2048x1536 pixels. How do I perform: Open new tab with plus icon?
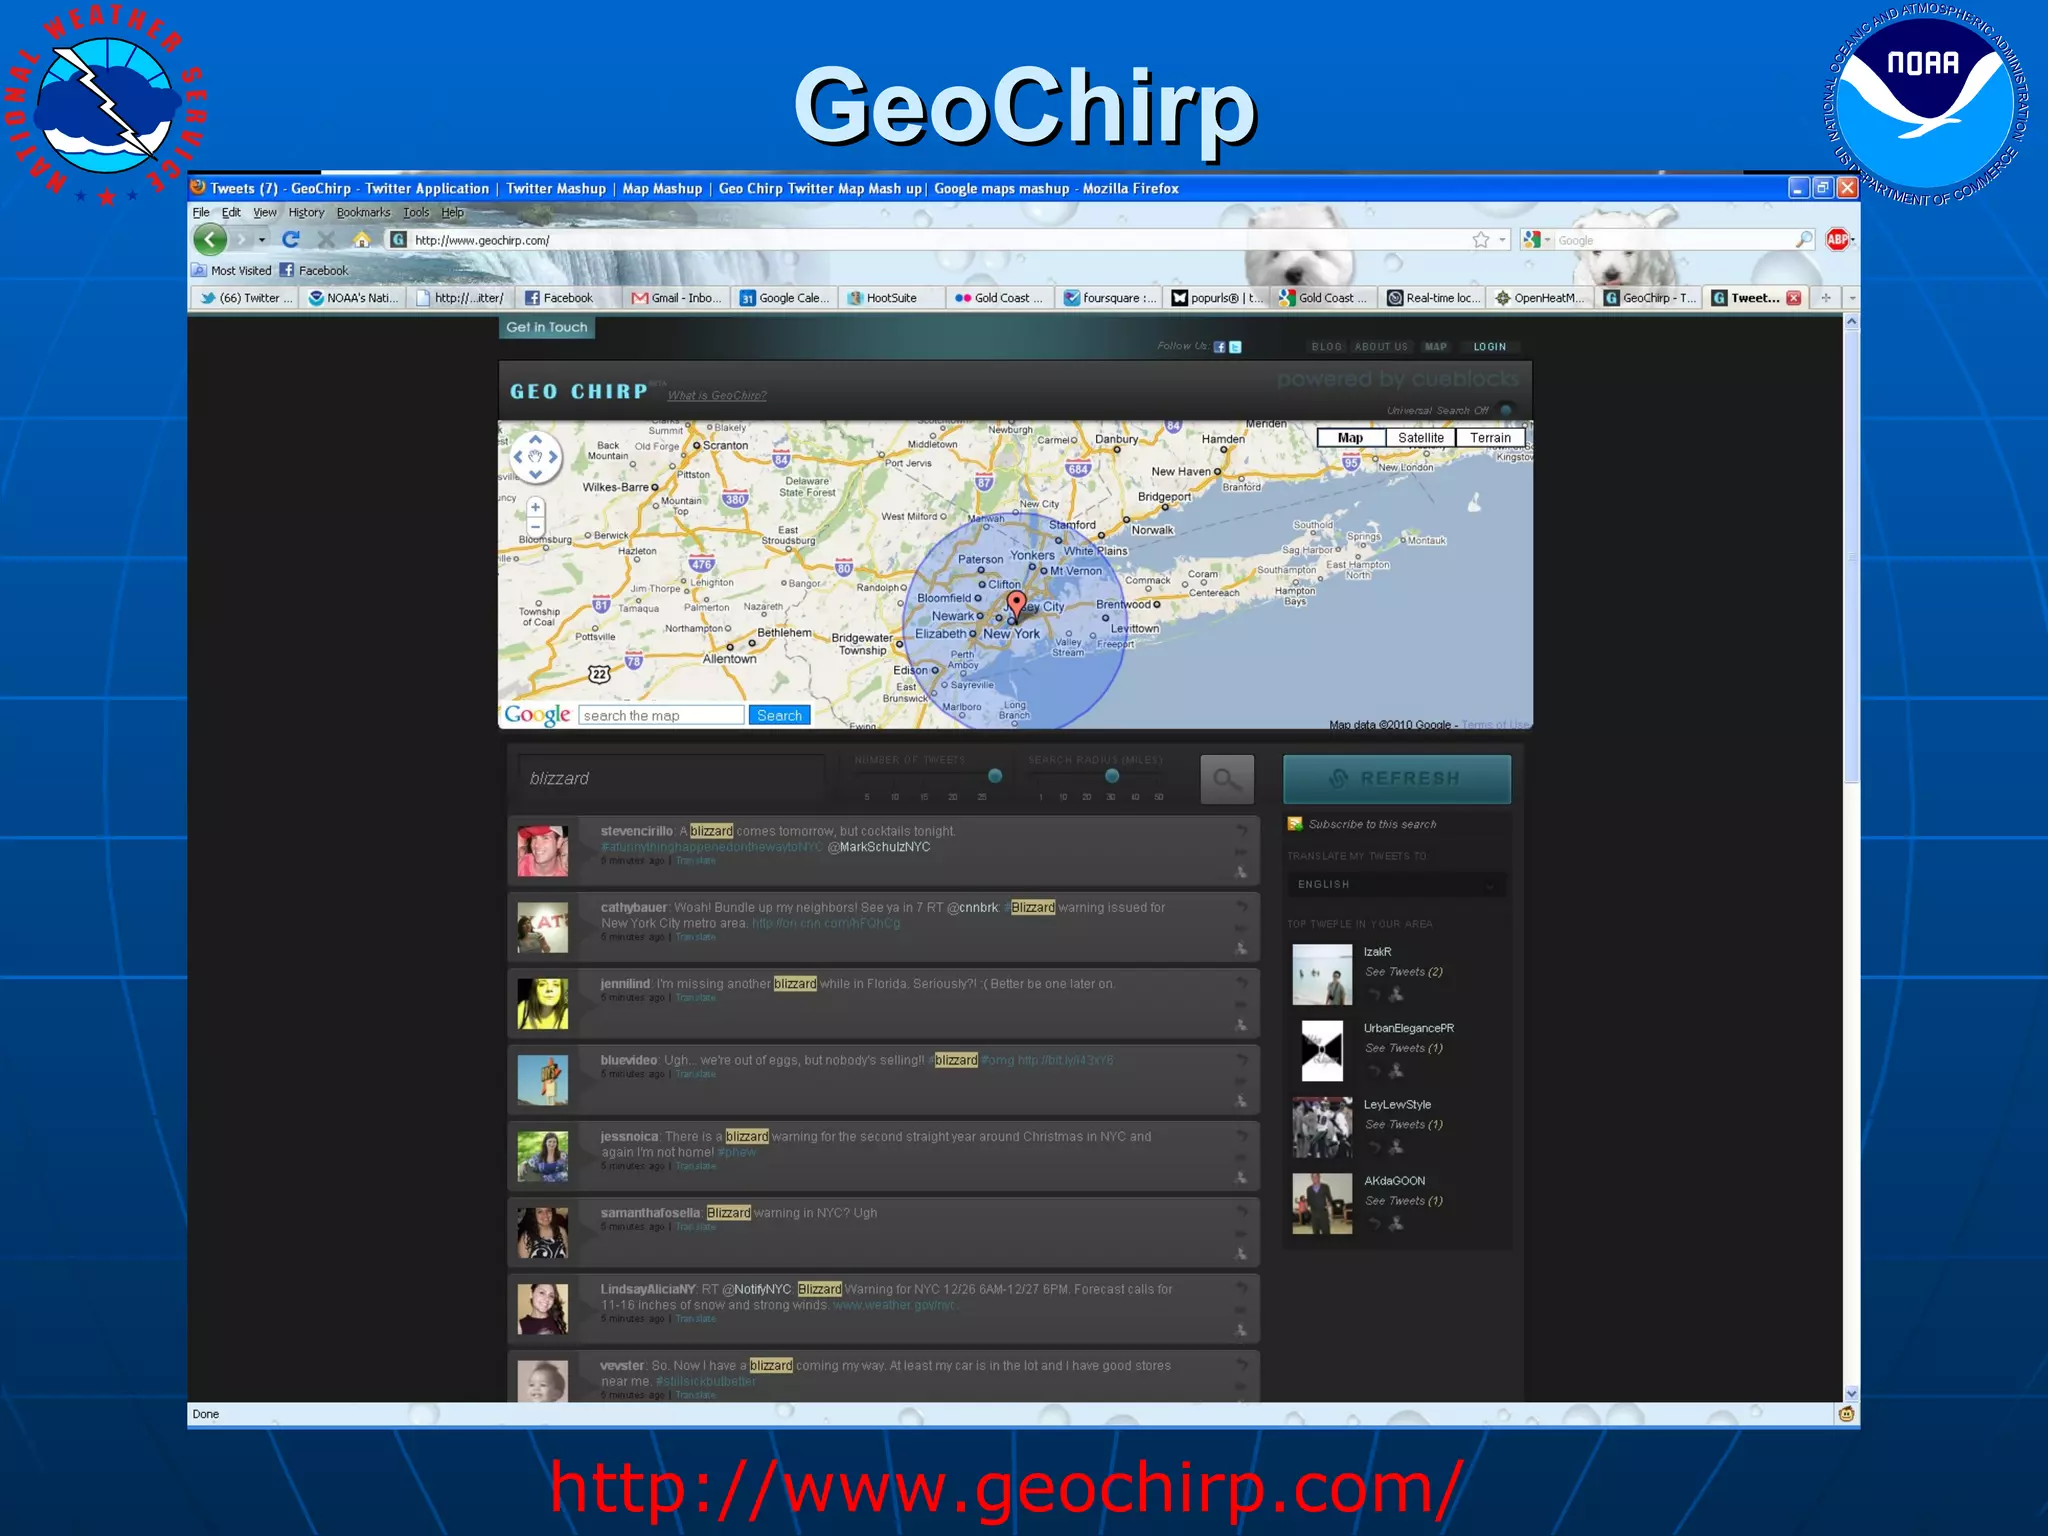[x=1825, y=298]
